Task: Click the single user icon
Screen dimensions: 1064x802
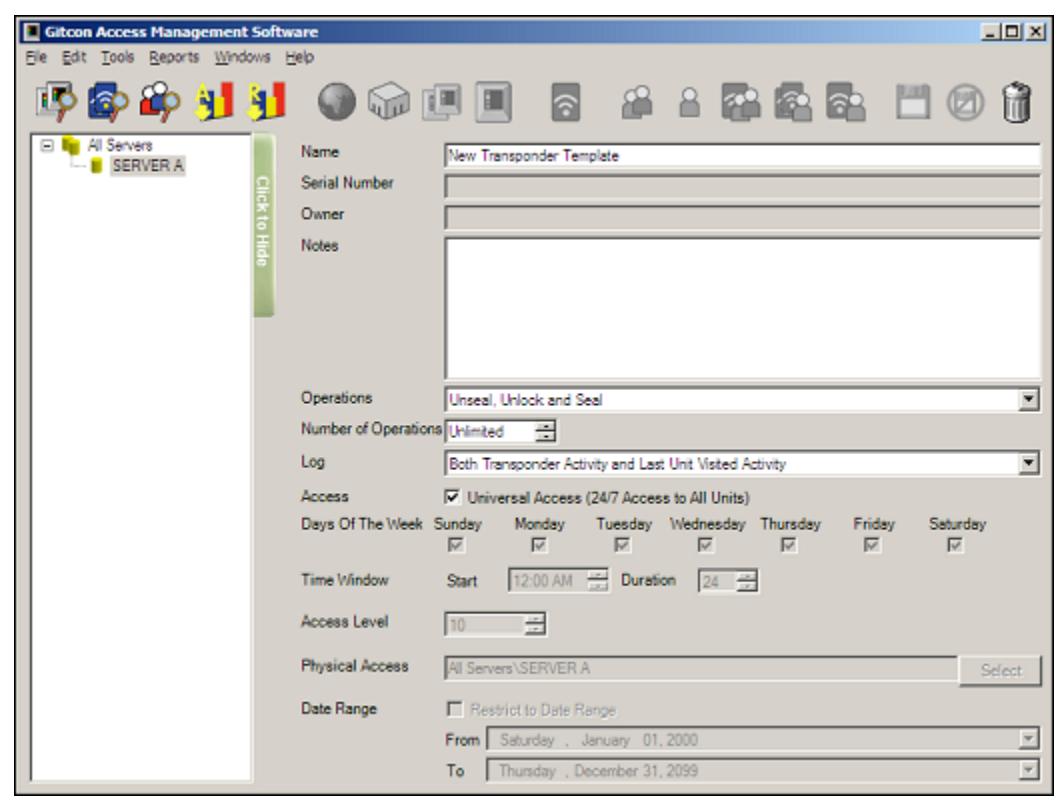Action: (x=690, y=102)
